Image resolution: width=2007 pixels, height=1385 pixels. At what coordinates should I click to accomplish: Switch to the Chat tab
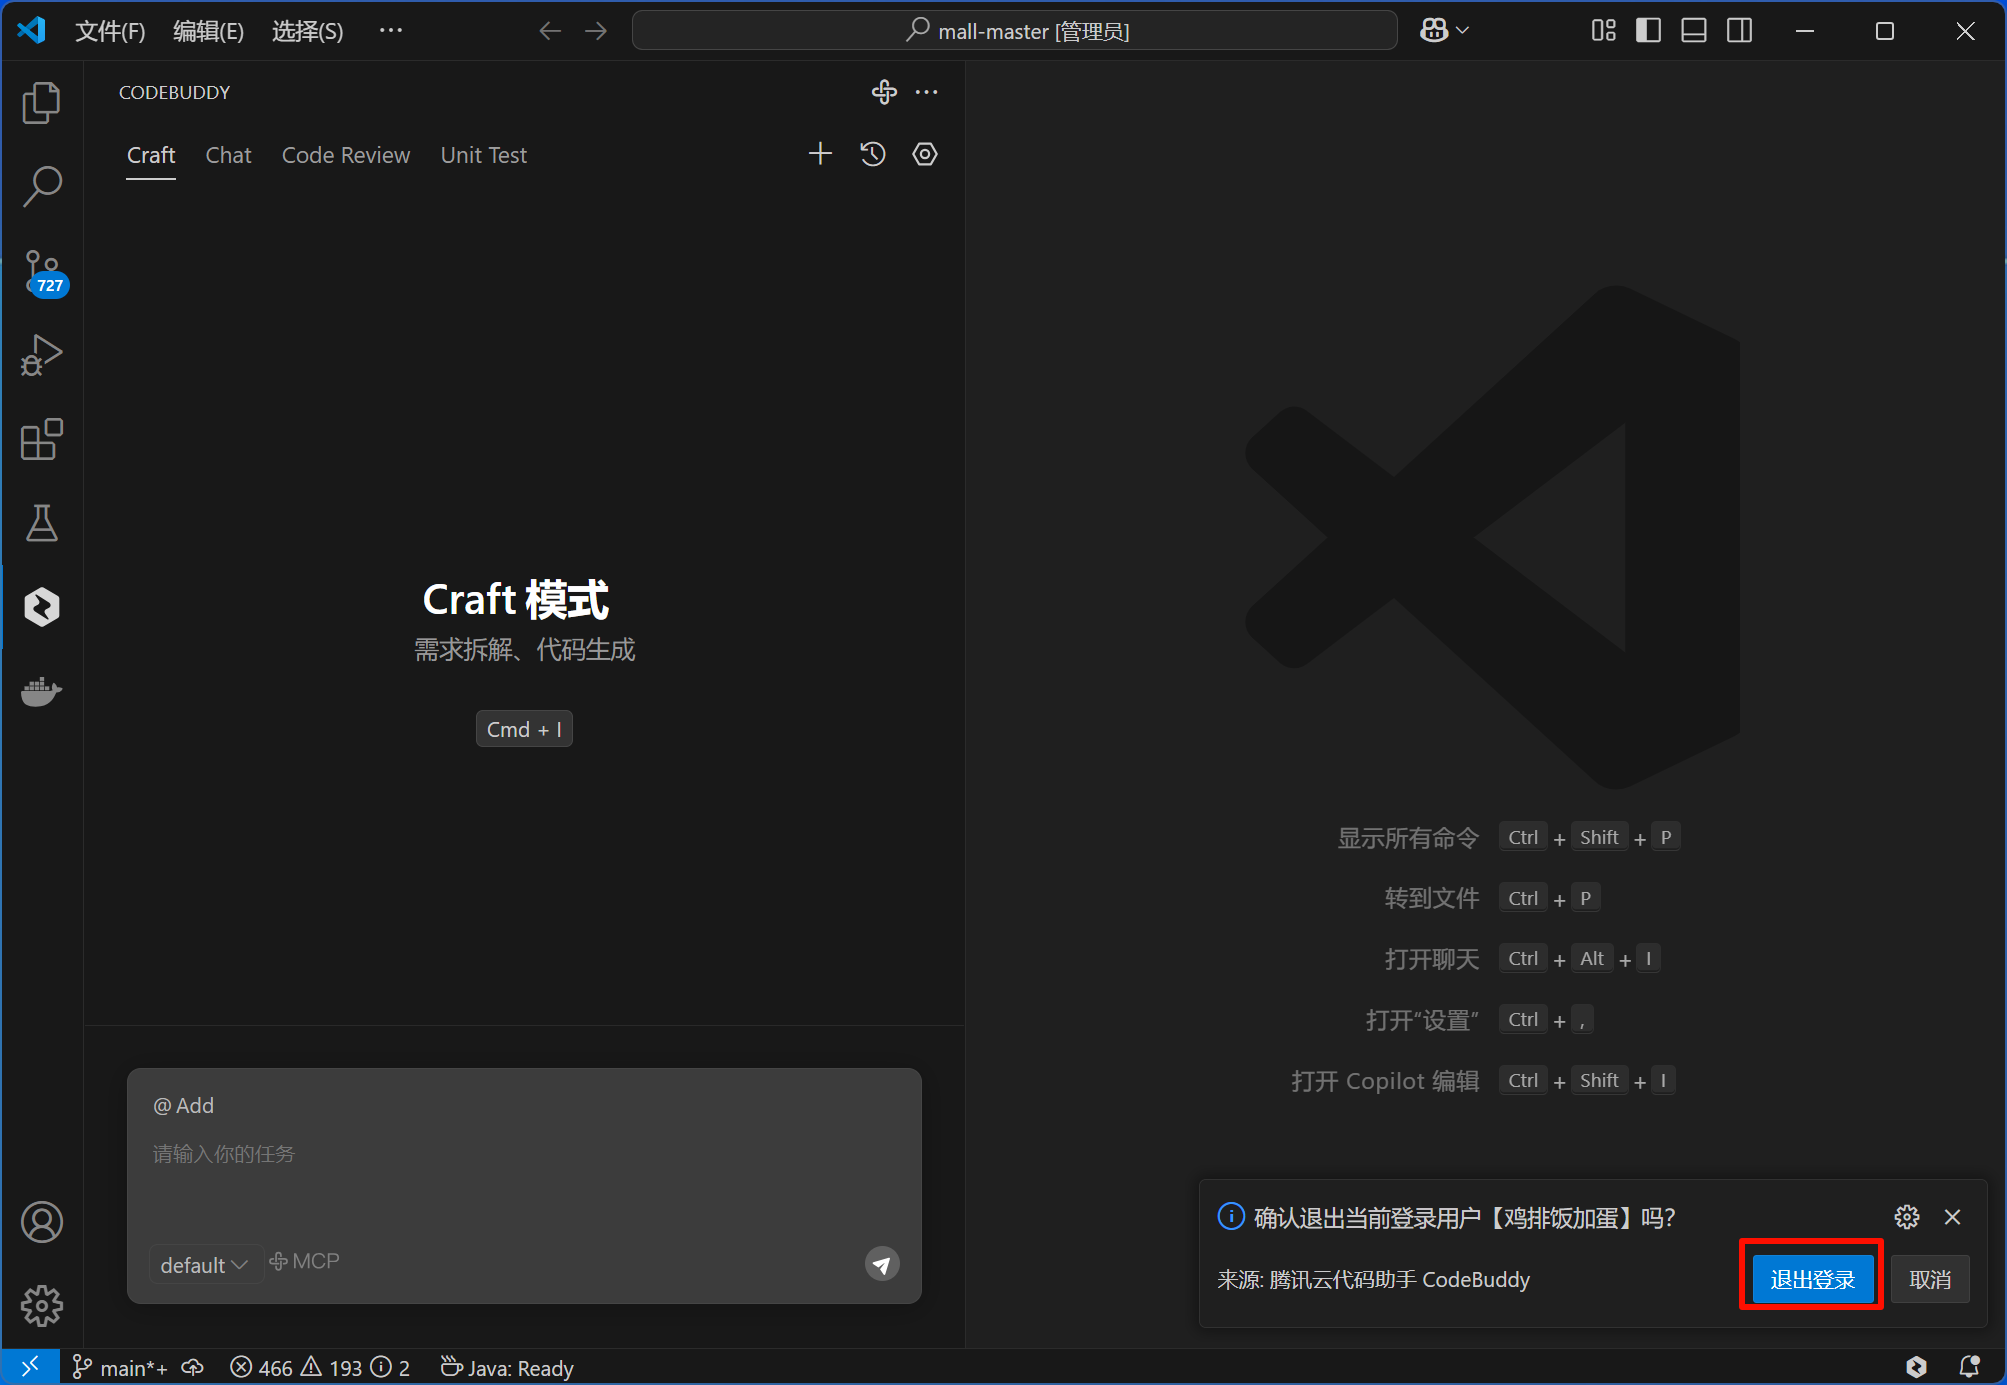click(228, 155)
